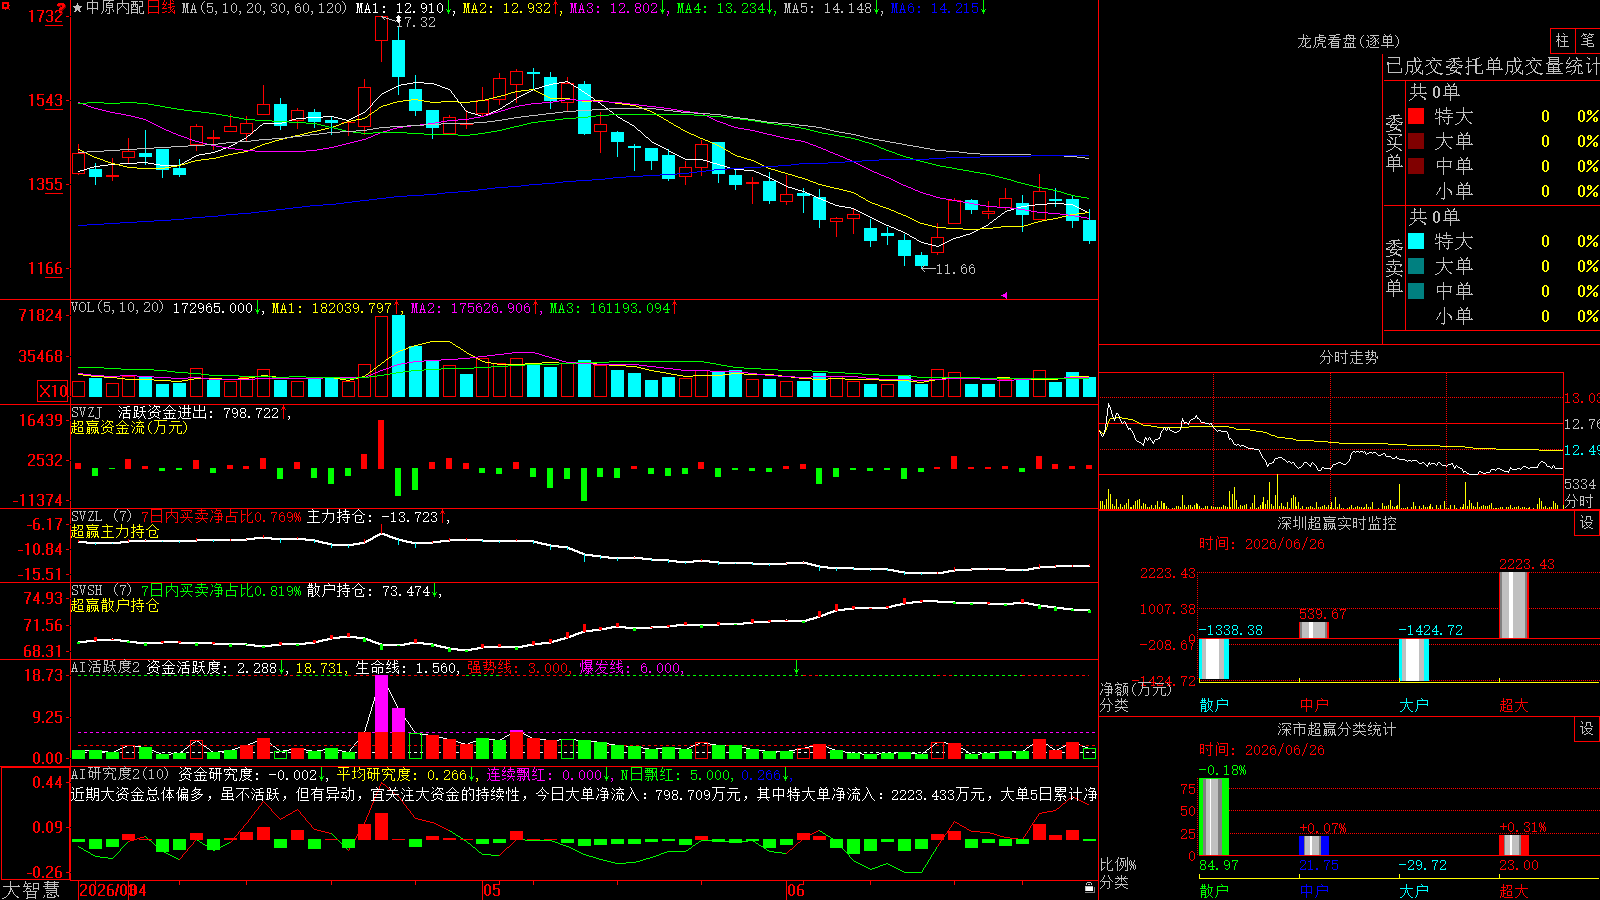Click the 大单 buy-order dark red swatch
Viewport: 1600px width, 900px height.
pyautogui.click(x=1416, y=141)
